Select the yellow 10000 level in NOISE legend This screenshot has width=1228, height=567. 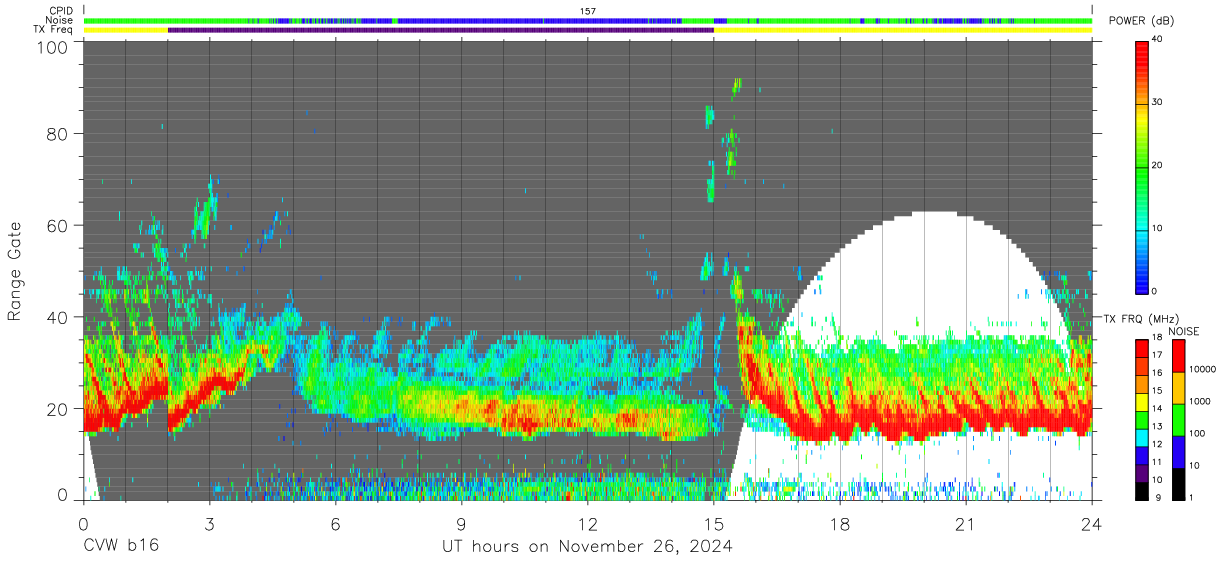tap(1178, 381)
